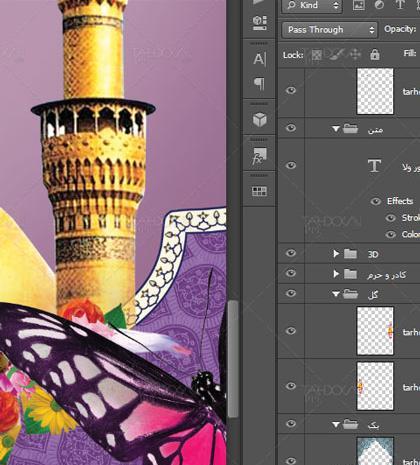This screenshot has width=420, height=465.
Task: Expand the 3D group triangle
Action: [336, 254]
